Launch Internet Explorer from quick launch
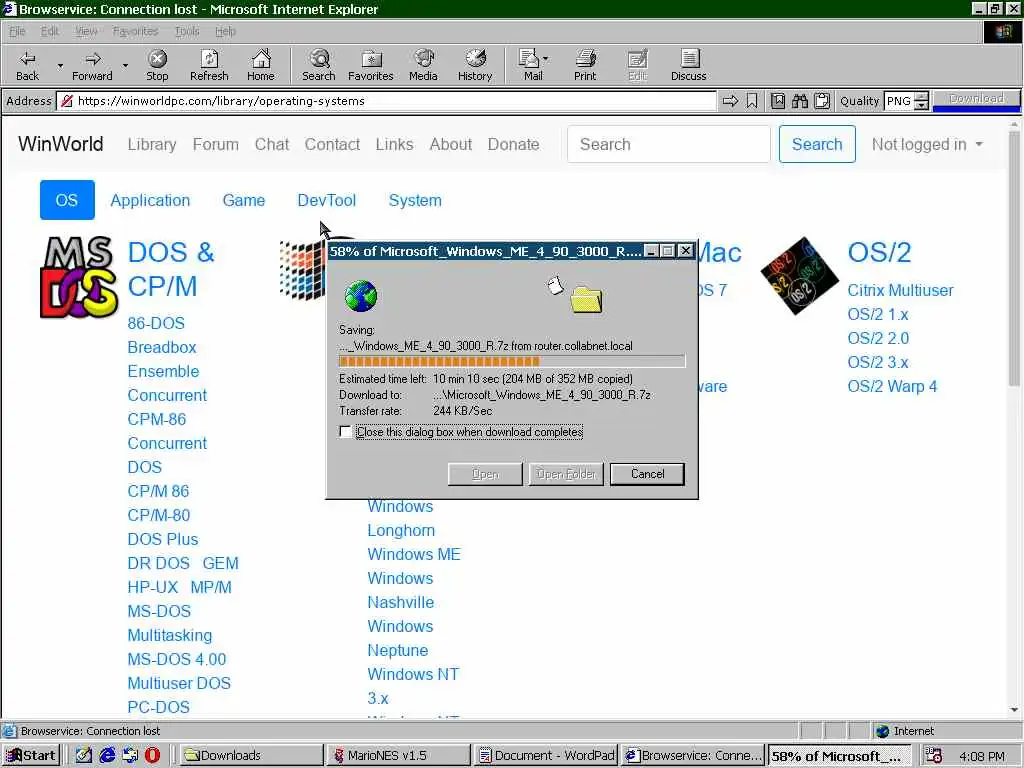This screenshot has height=768, width=1024. coord(107,755)
